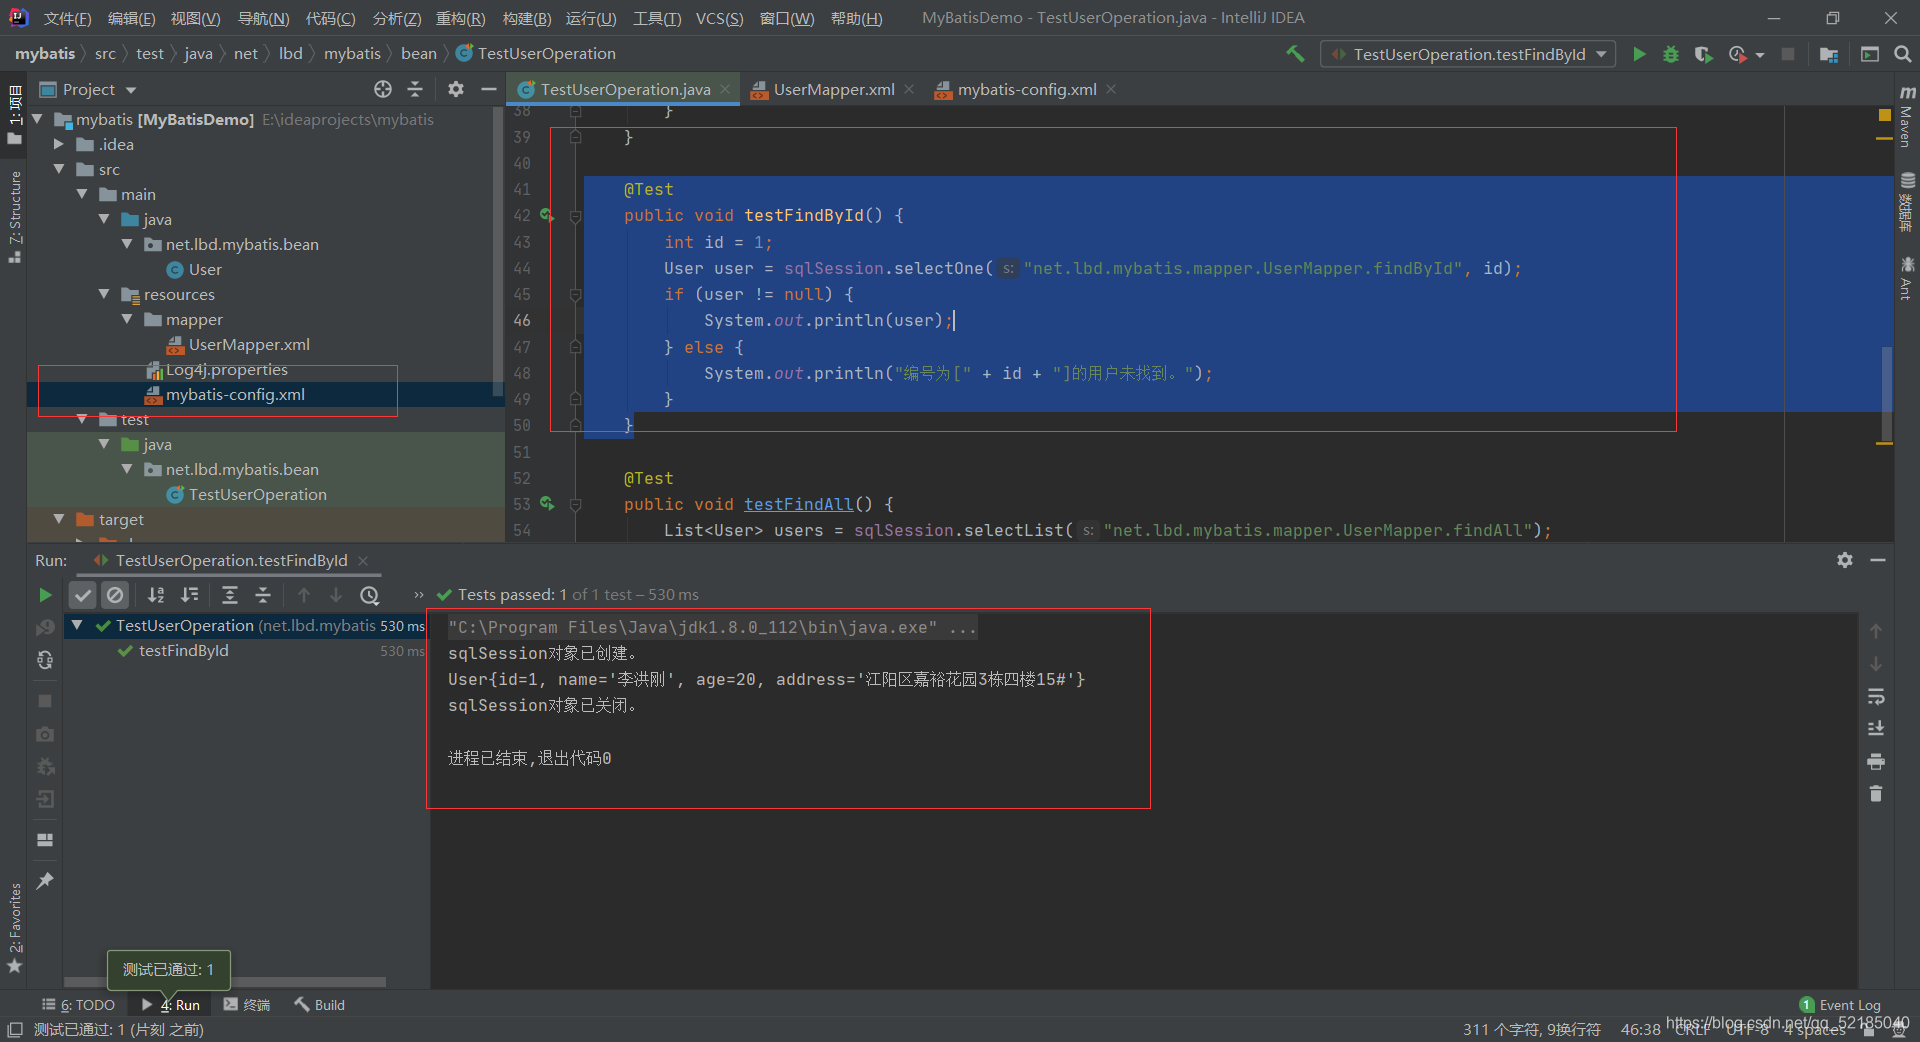Expand all test results
This screenshot has height=1042, width=1920.
pyautogui.click(x=230, y=595)
